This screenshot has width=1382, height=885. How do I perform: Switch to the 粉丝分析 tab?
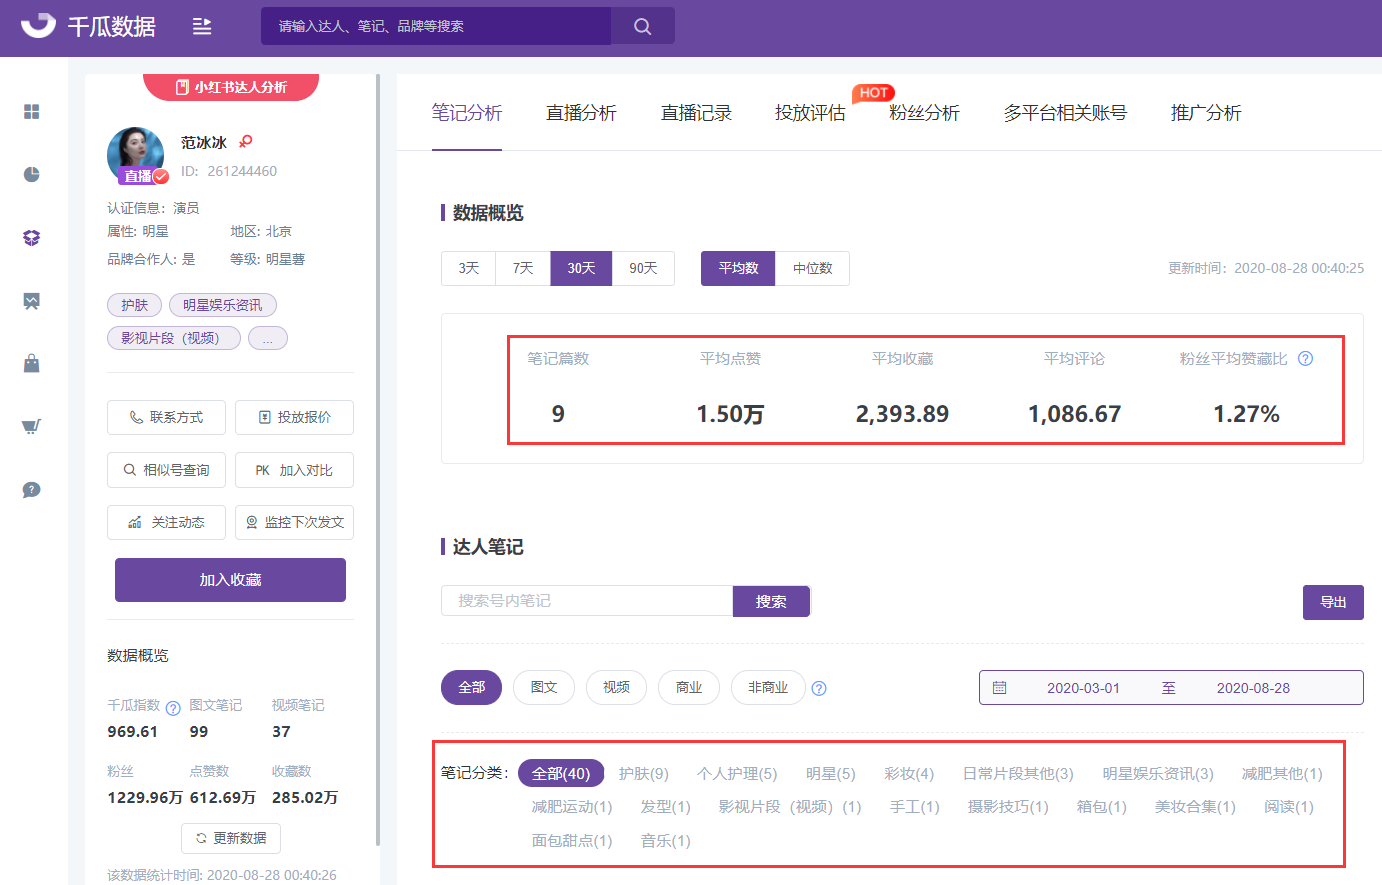[924, 113]
